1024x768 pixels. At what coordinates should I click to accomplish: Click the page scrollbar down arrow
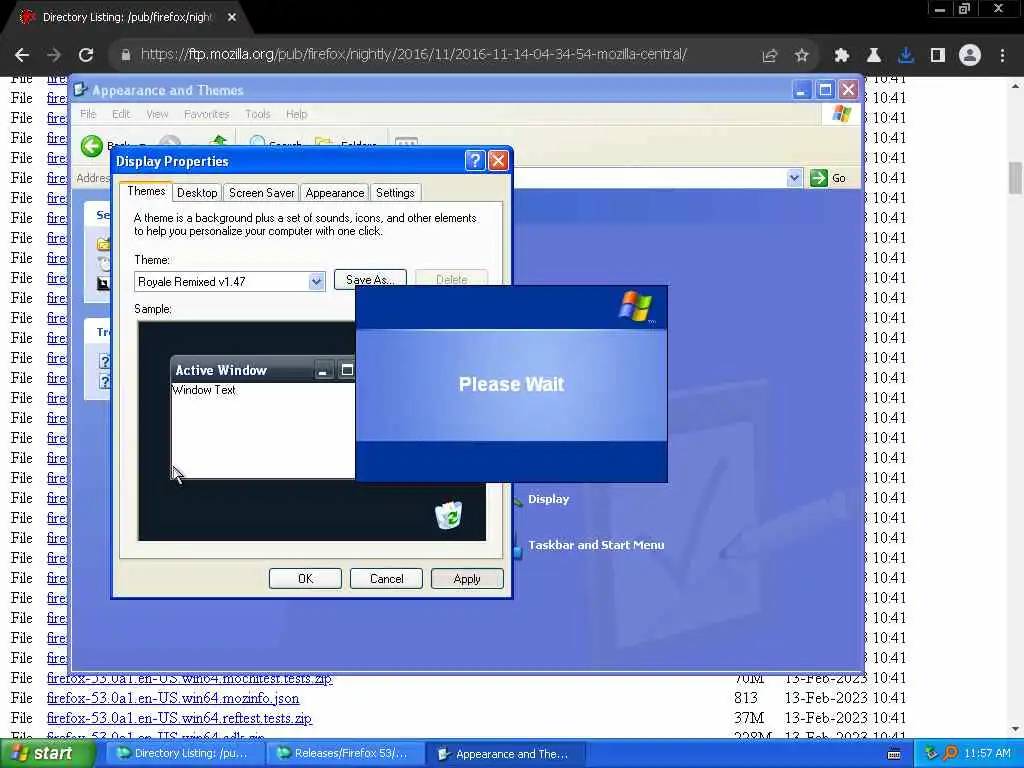pyautogui.click(x=1015, y=729)
